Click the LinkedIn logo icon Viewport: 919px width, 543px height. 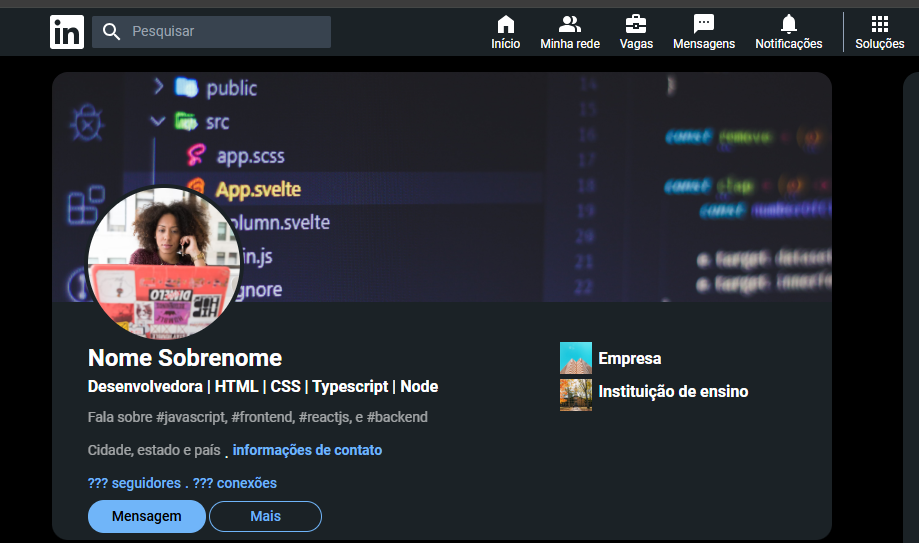pos(67,32)
